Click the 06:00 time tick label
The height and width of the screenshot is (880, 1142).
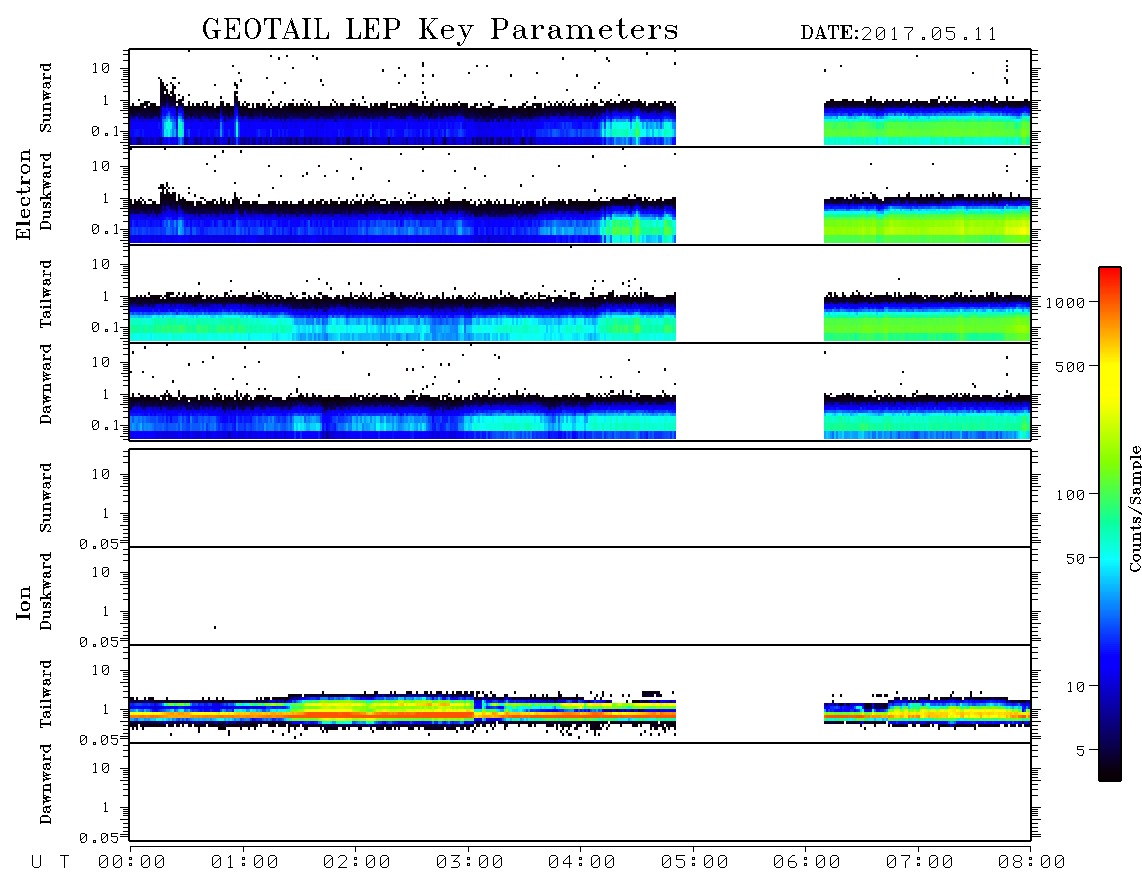coord(807,863)
